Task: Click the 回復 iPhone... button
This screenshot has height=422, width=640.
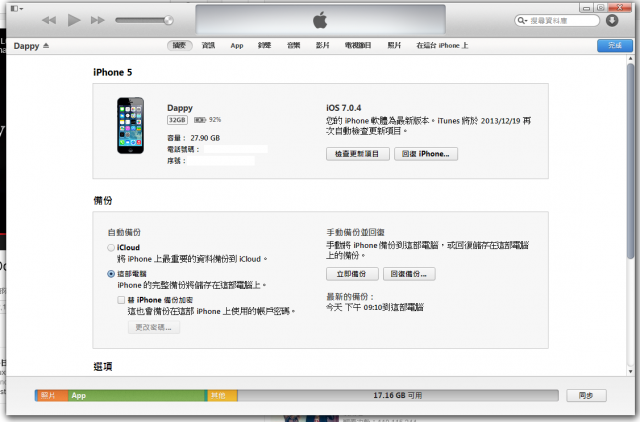Action: (426, 154)
